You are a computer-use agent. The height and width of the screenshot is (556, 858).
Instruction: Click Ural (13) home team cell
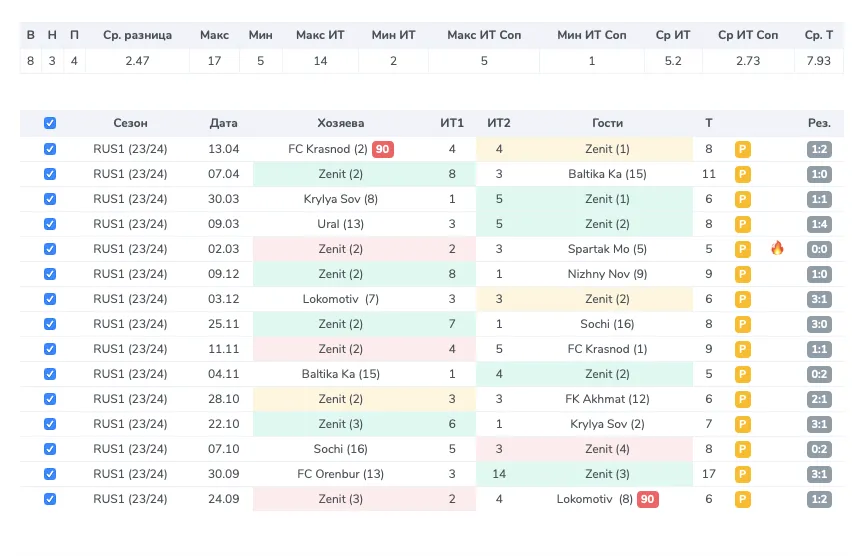pos(340,224)
